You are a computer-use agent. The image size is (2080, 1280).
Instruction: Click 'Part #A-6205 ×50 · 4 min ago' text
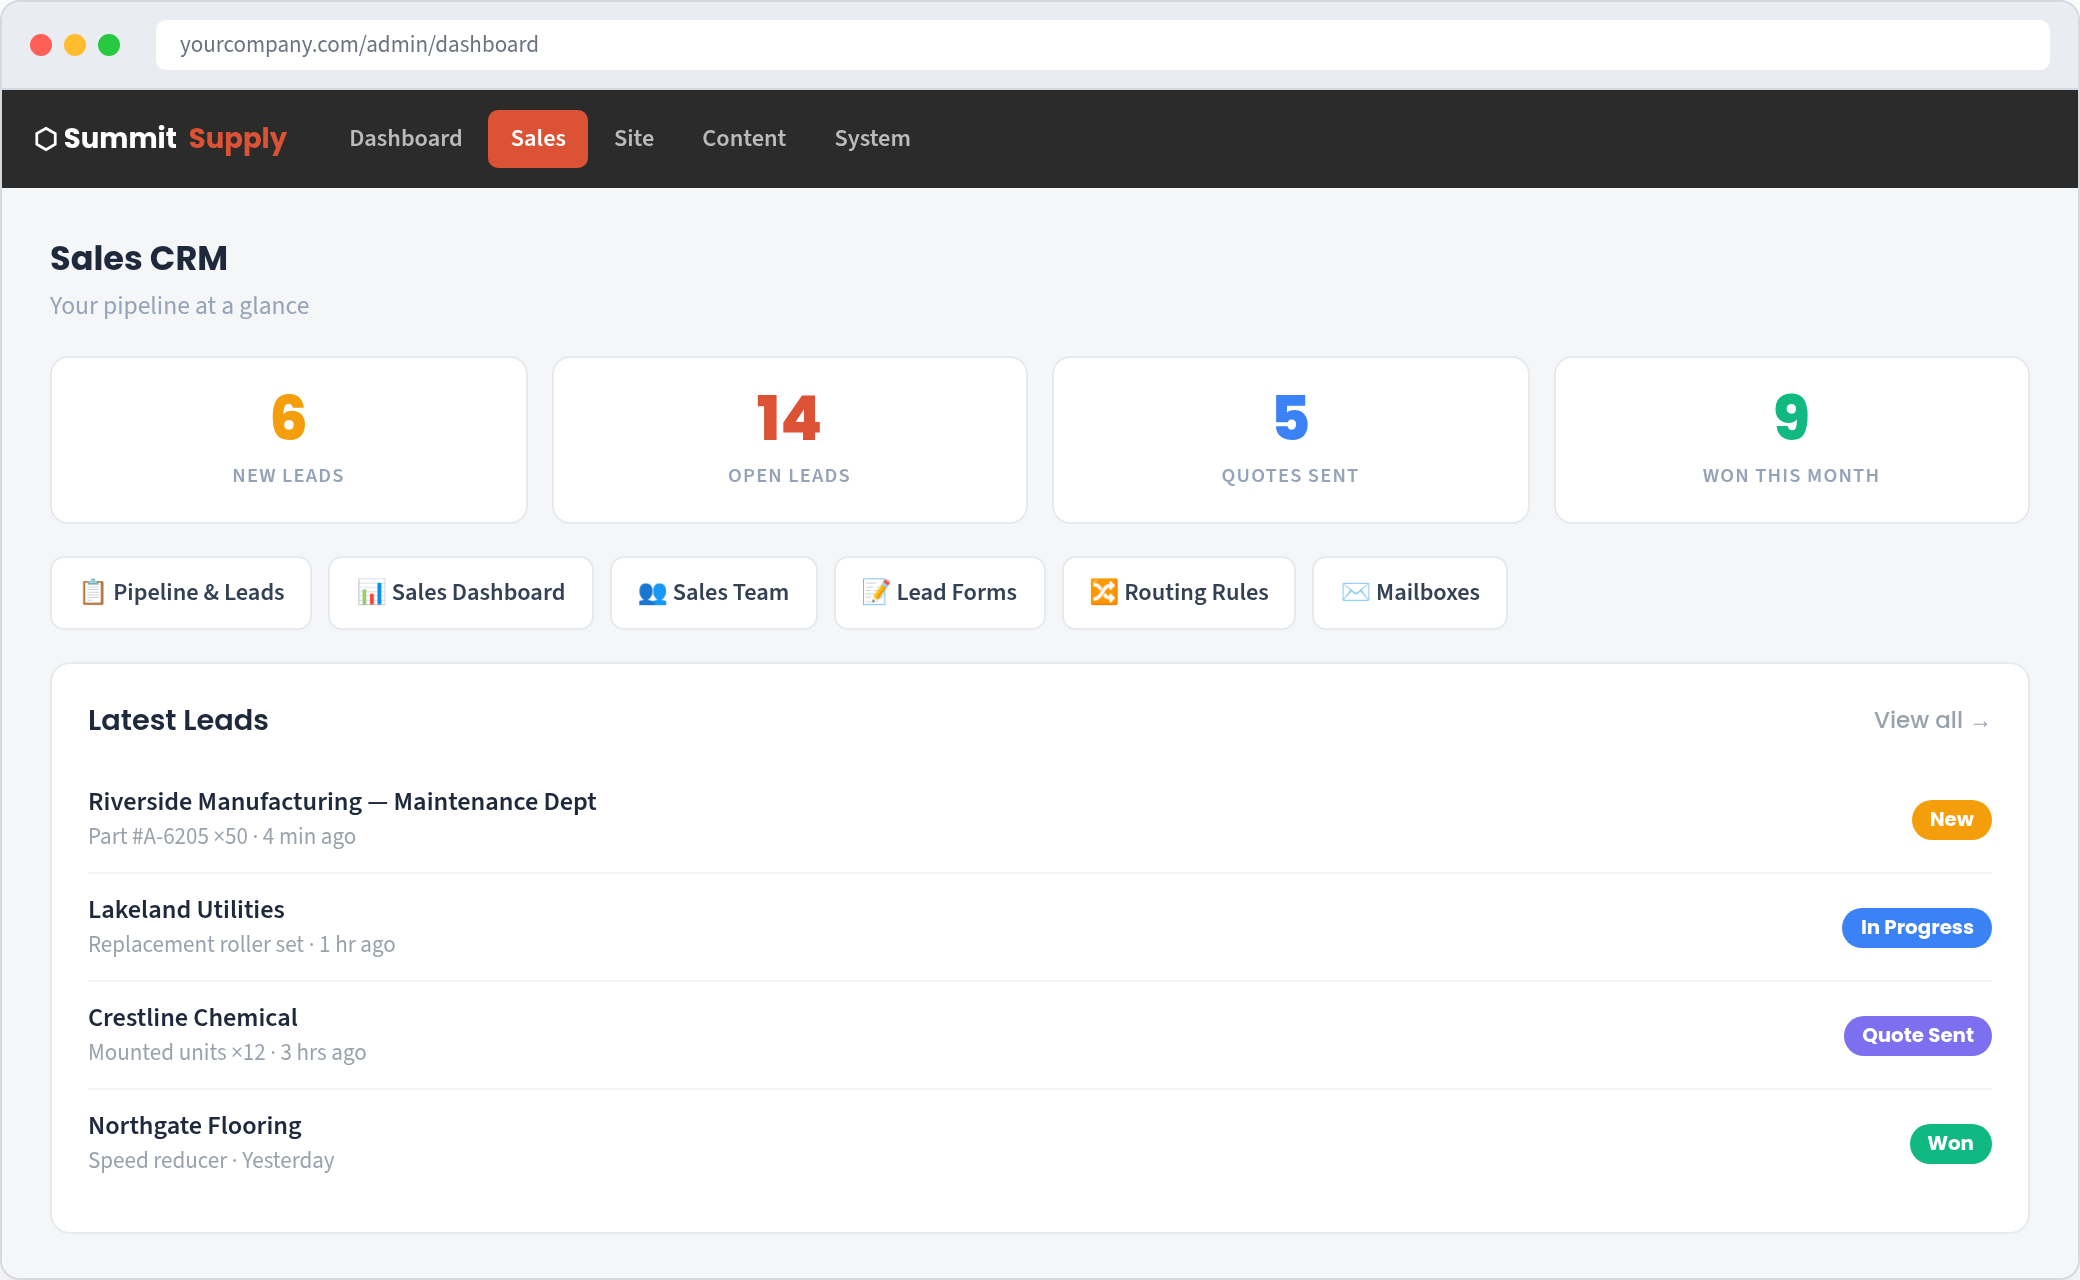click(222, 837)
